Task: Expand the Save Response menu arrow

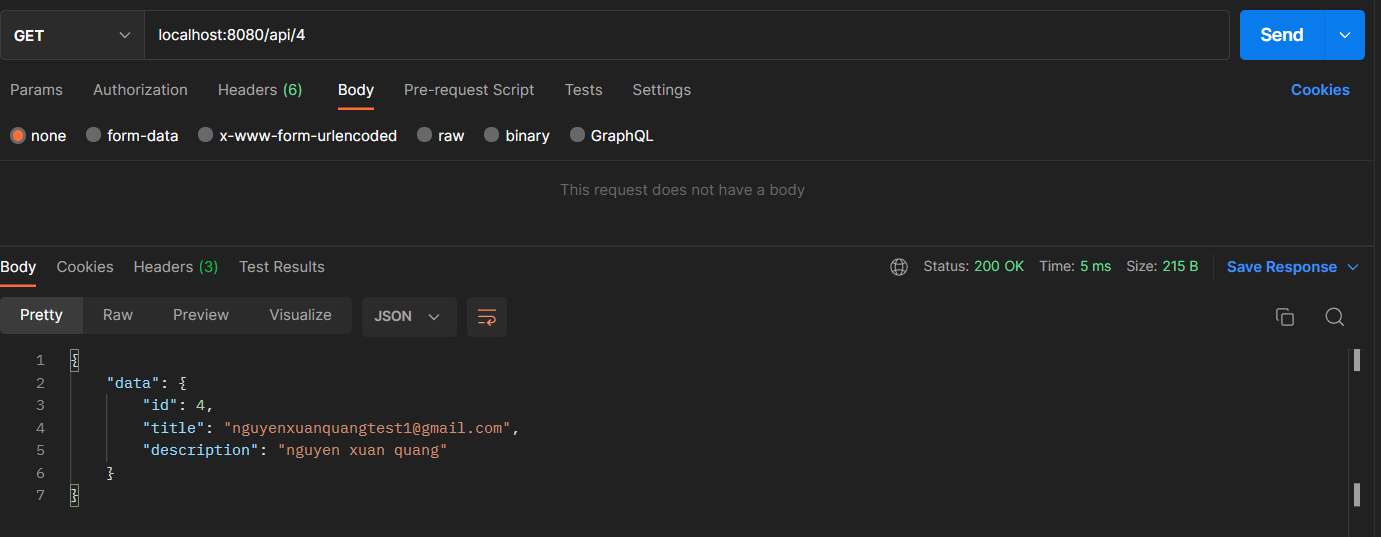Action: coord(1354,267)
